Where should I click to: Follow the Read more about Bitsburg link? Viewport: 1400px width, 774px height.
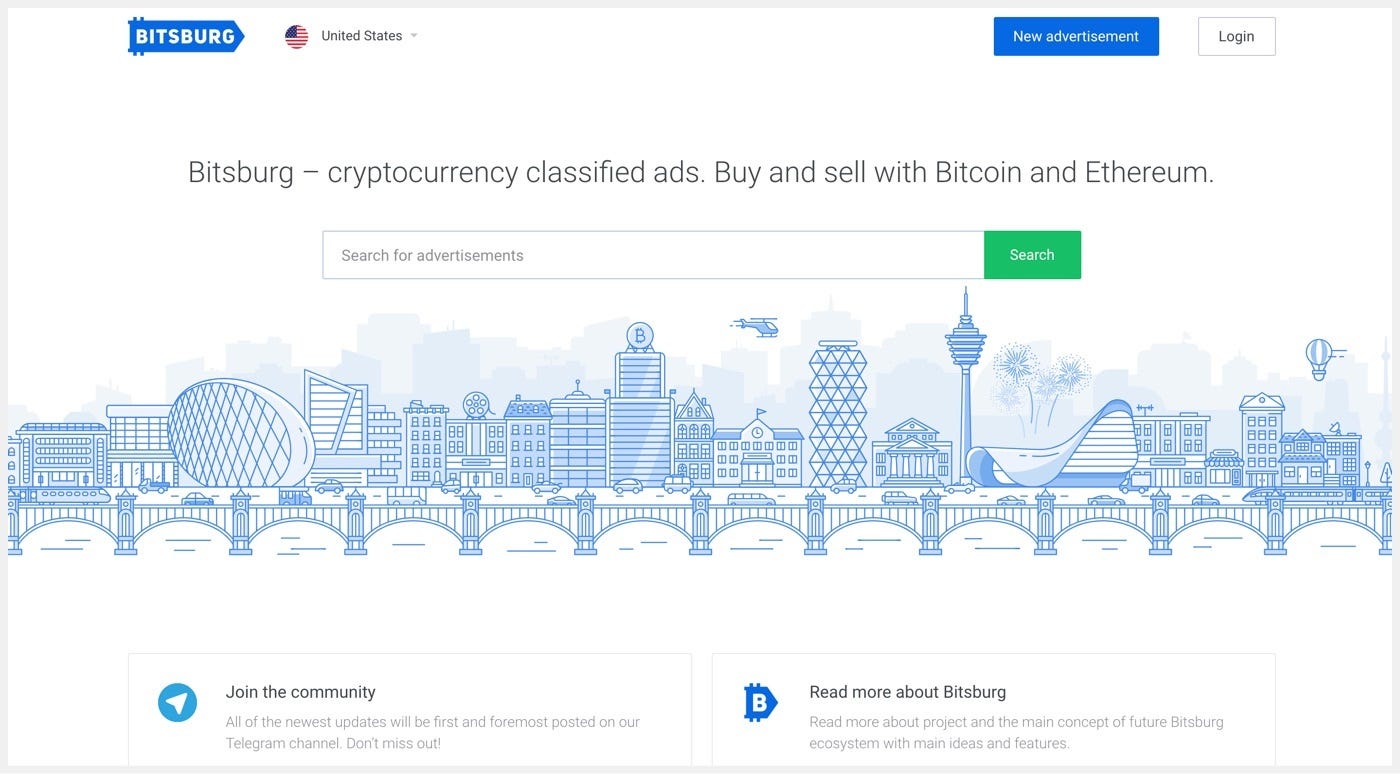907,691
